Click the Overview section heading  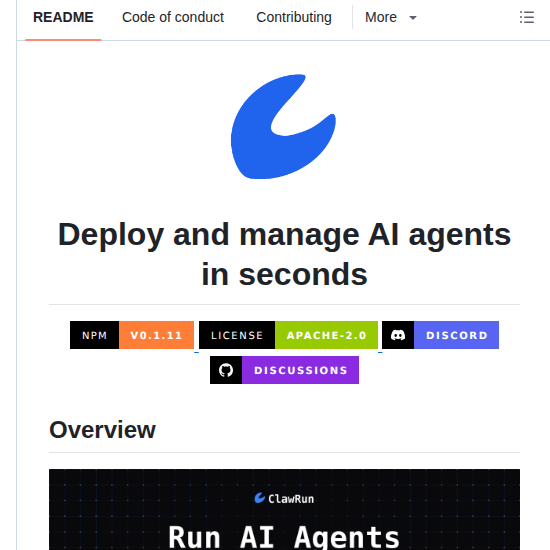[x=102, y=430]
